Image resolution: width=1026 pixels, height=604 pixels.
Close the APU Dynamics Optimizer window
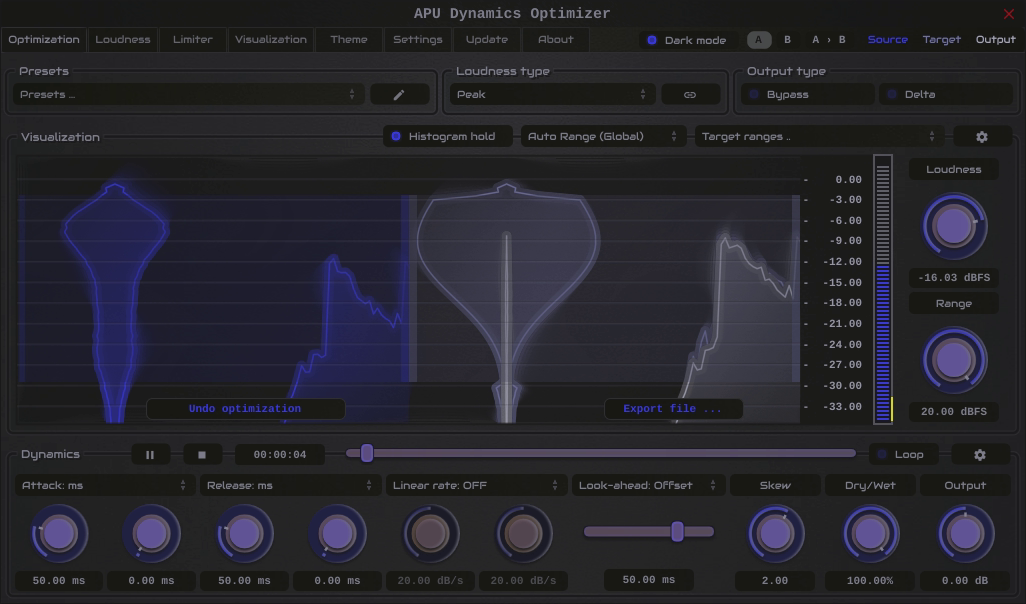point(1008,14)
